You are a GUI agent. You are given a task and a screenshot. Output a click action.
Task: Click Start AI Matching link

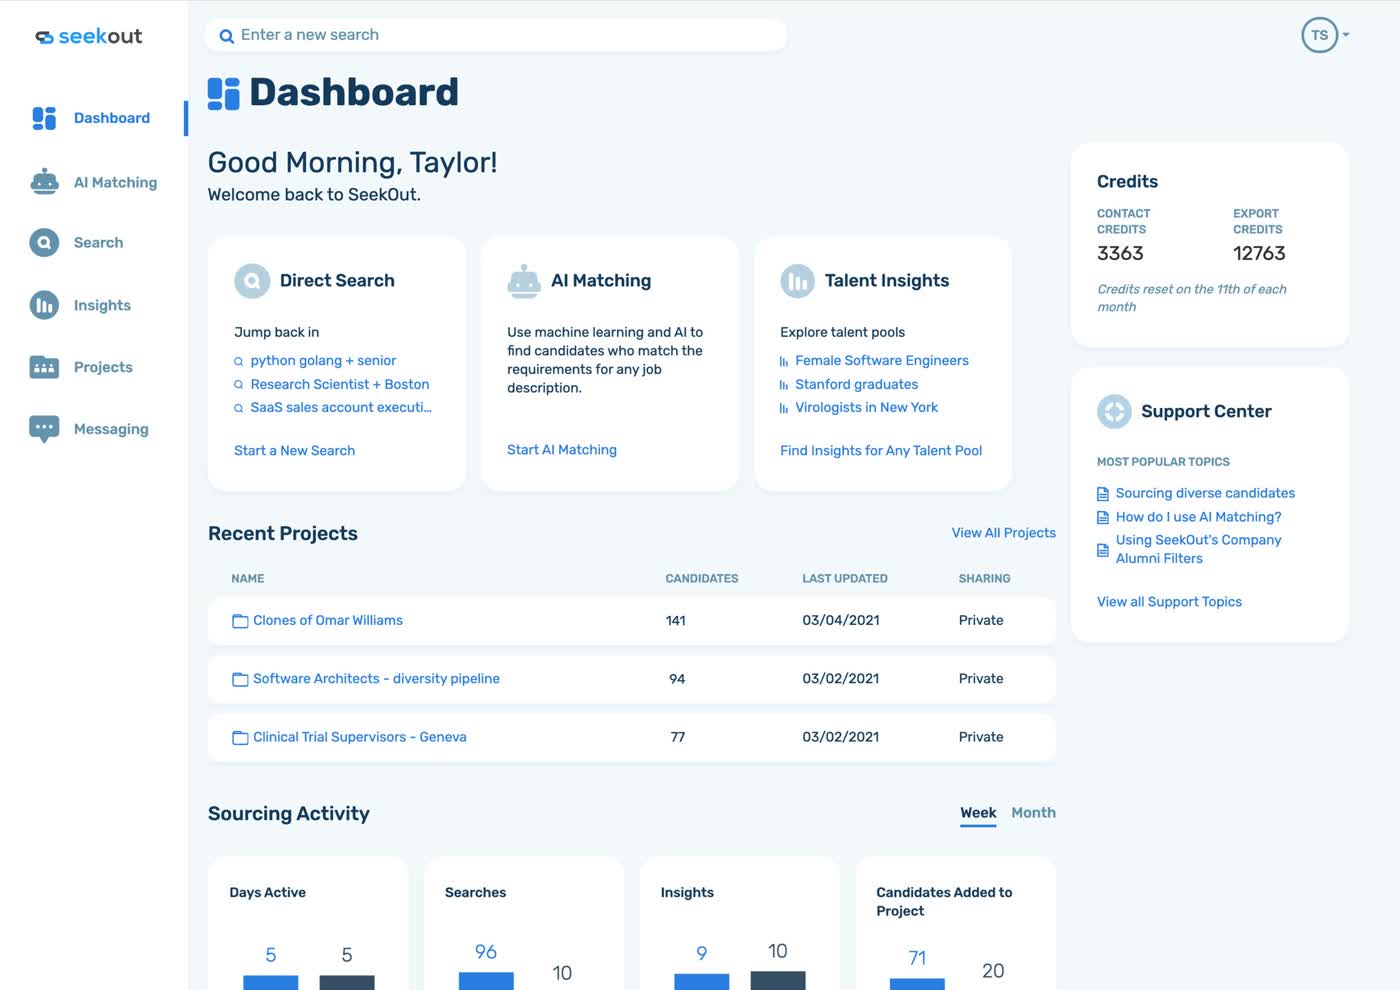[x=562, y=450]
